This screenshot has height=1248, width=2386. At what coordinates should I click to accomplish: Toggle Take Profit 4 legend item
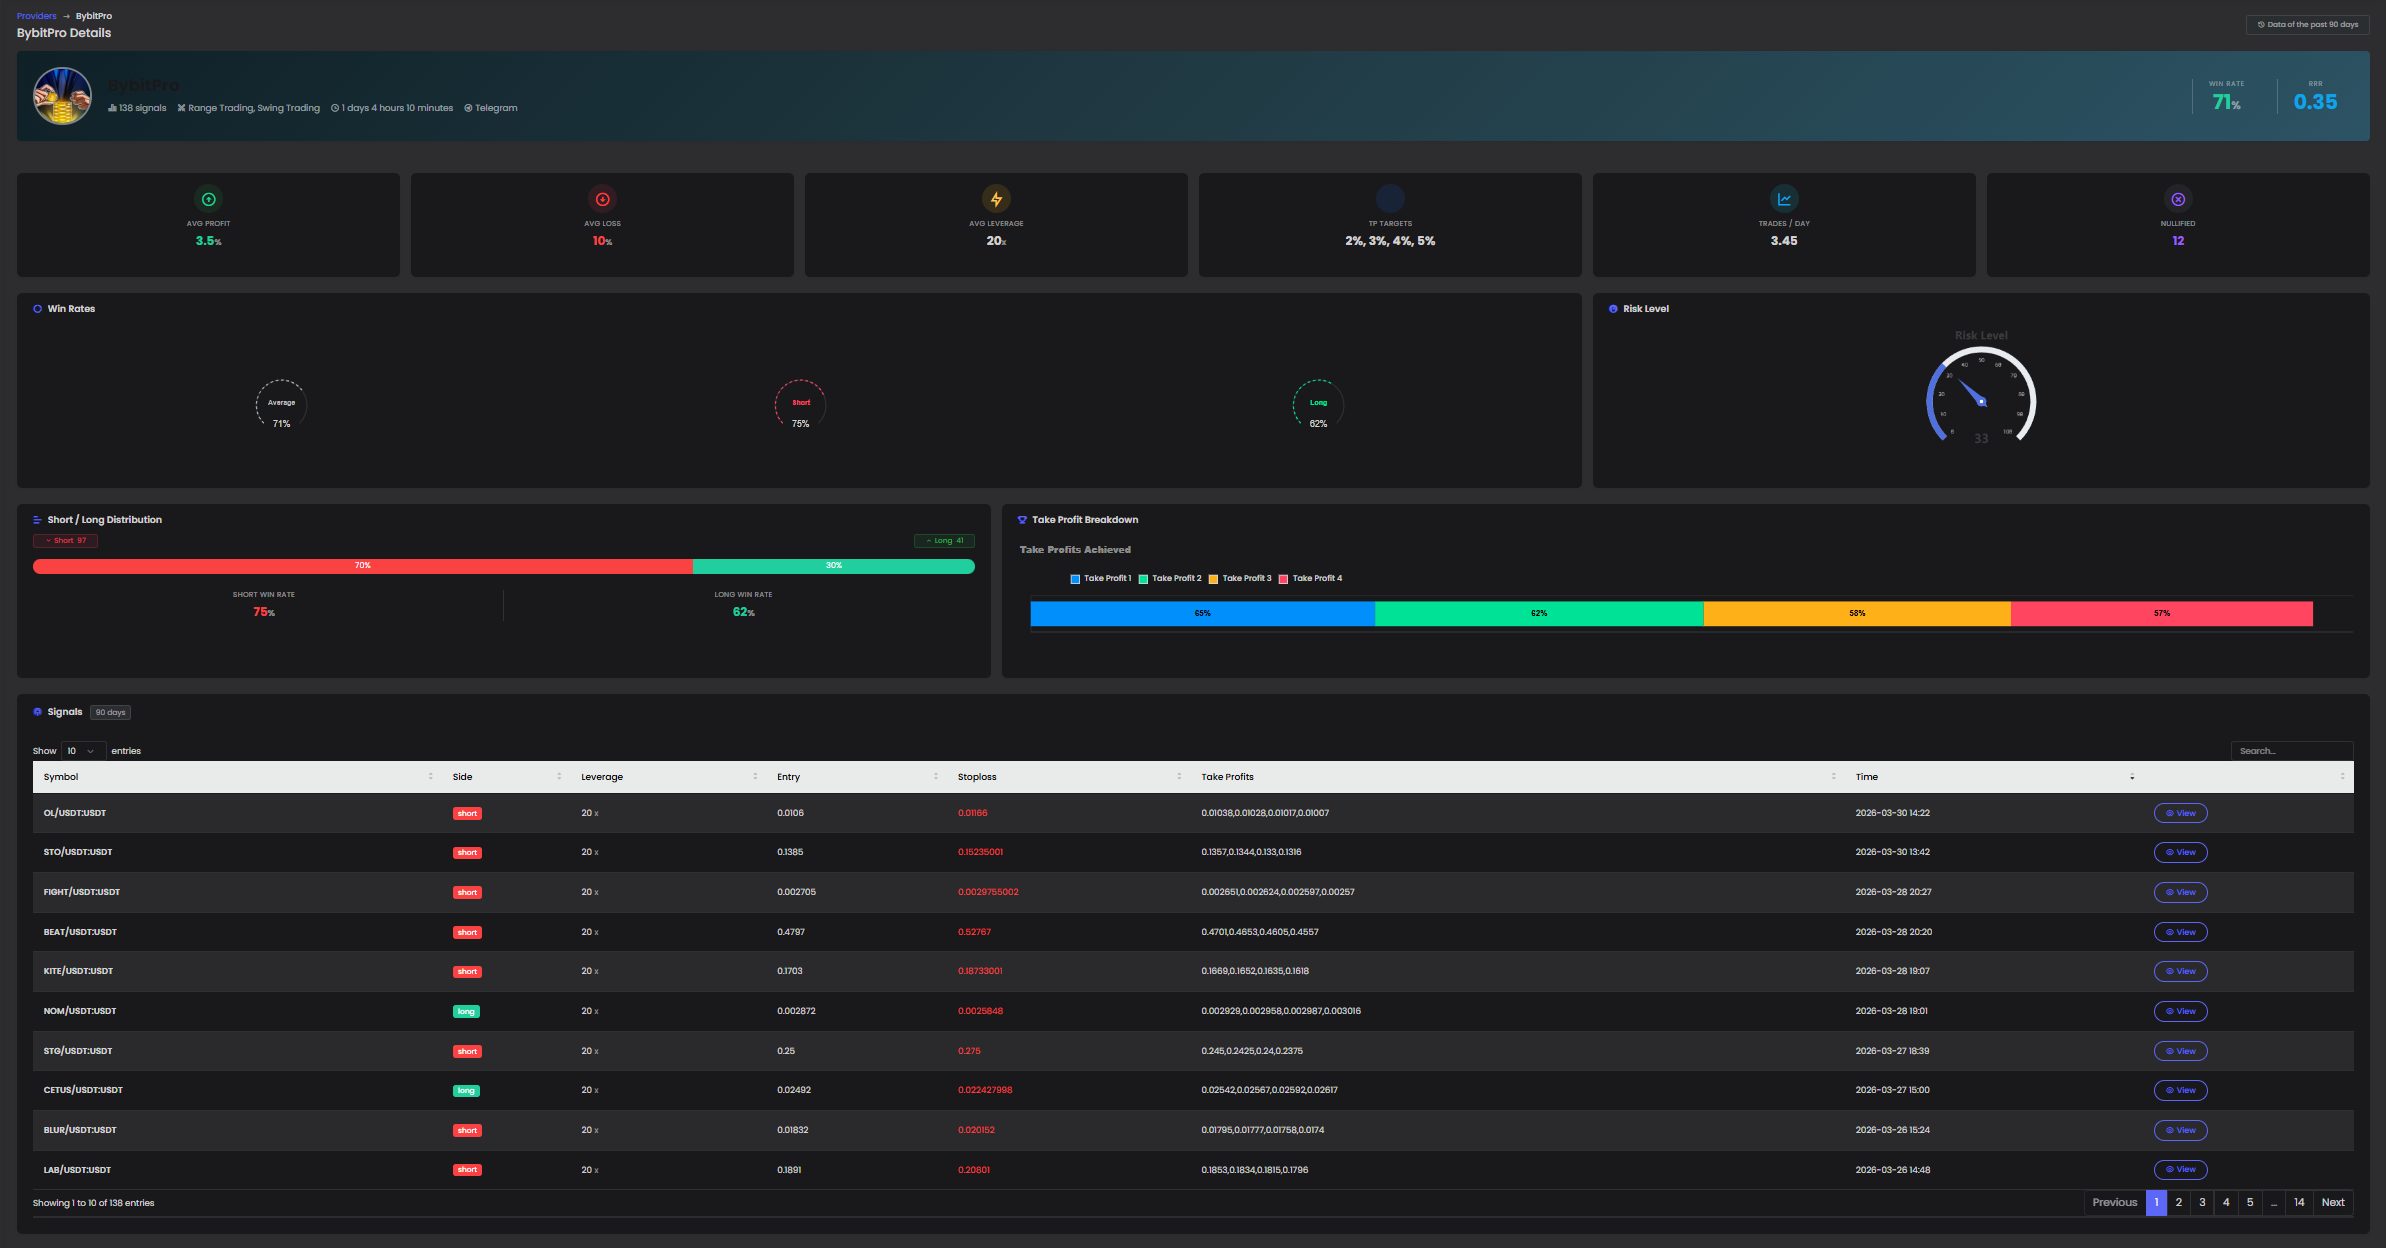click(1311, 578)
